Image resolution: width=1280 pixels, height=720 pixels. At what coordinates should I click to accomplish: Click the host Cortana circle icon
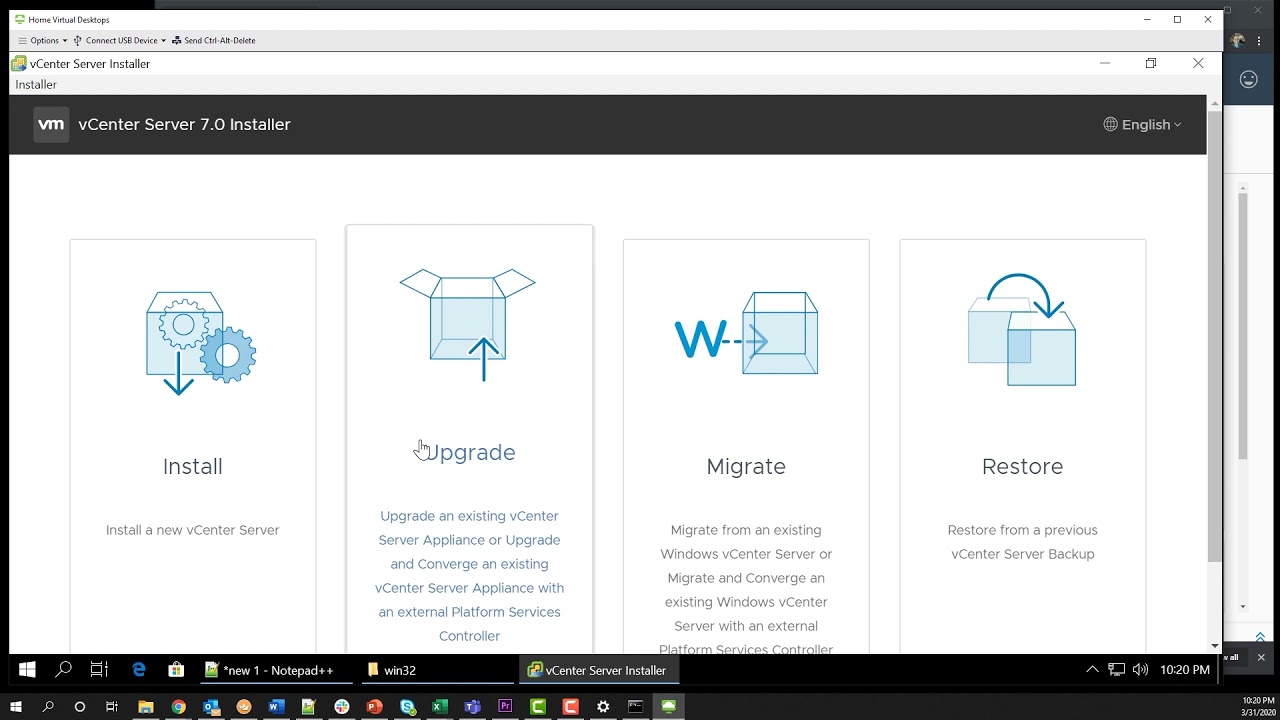pyautogui.click(x=80, y=706)
